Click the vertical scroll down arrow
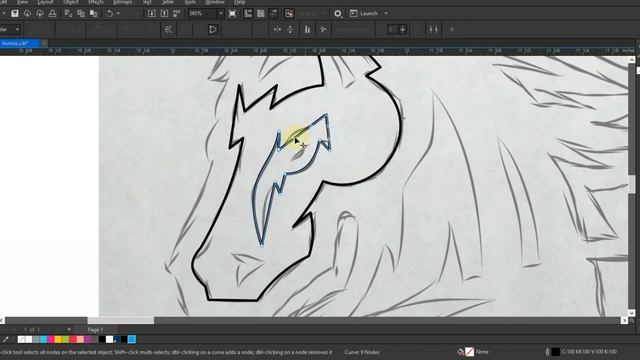This screenshot has height=360, width=640. 632,313
